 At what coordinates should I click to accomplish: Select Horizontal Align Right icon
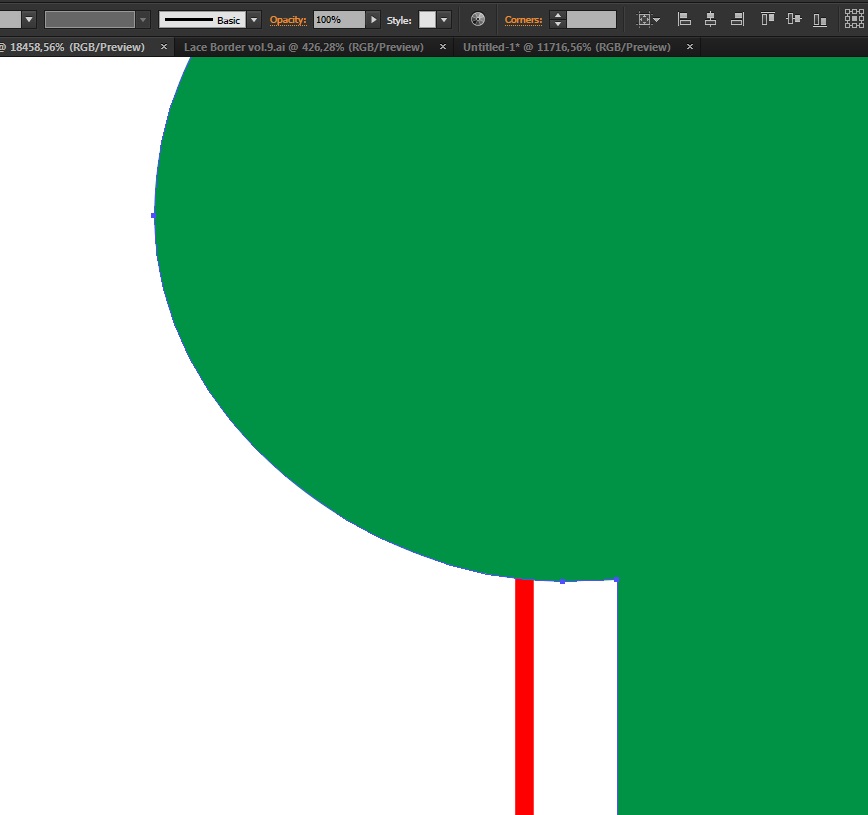coord(737,19)
